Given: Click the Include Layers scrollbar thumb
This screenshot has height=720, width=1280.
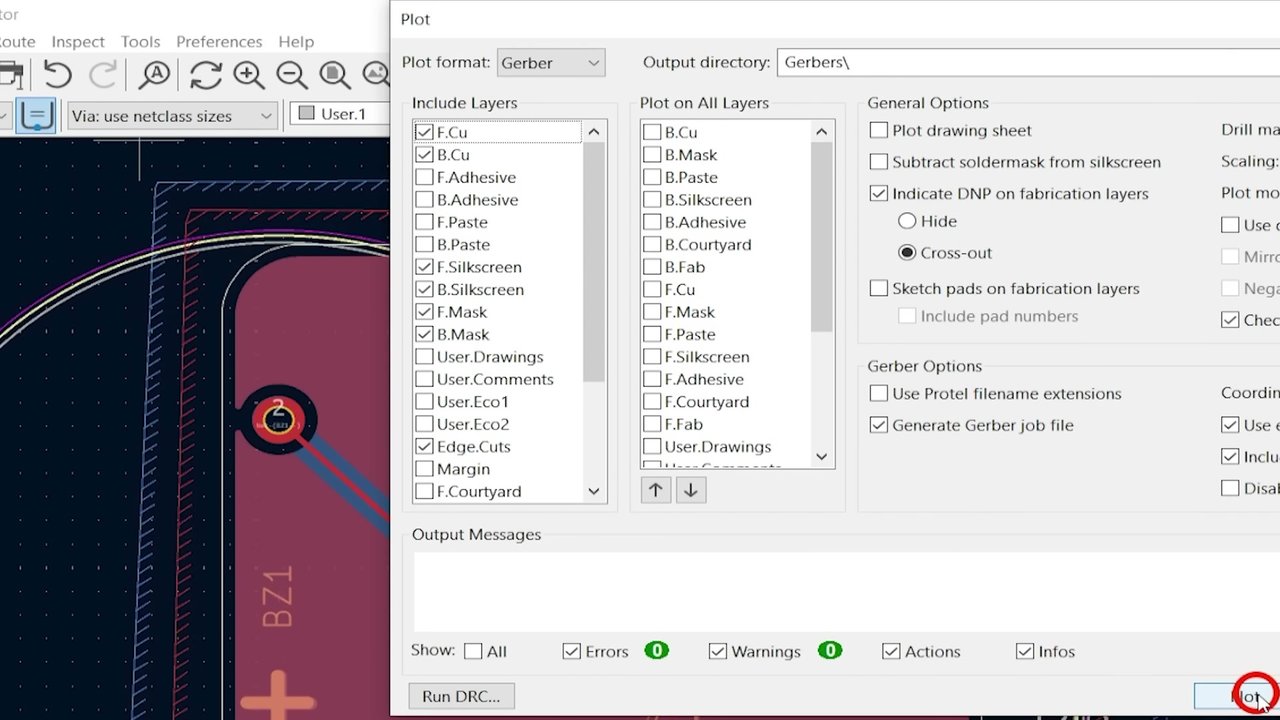Looking at the screenshot, I should [594, 263].
